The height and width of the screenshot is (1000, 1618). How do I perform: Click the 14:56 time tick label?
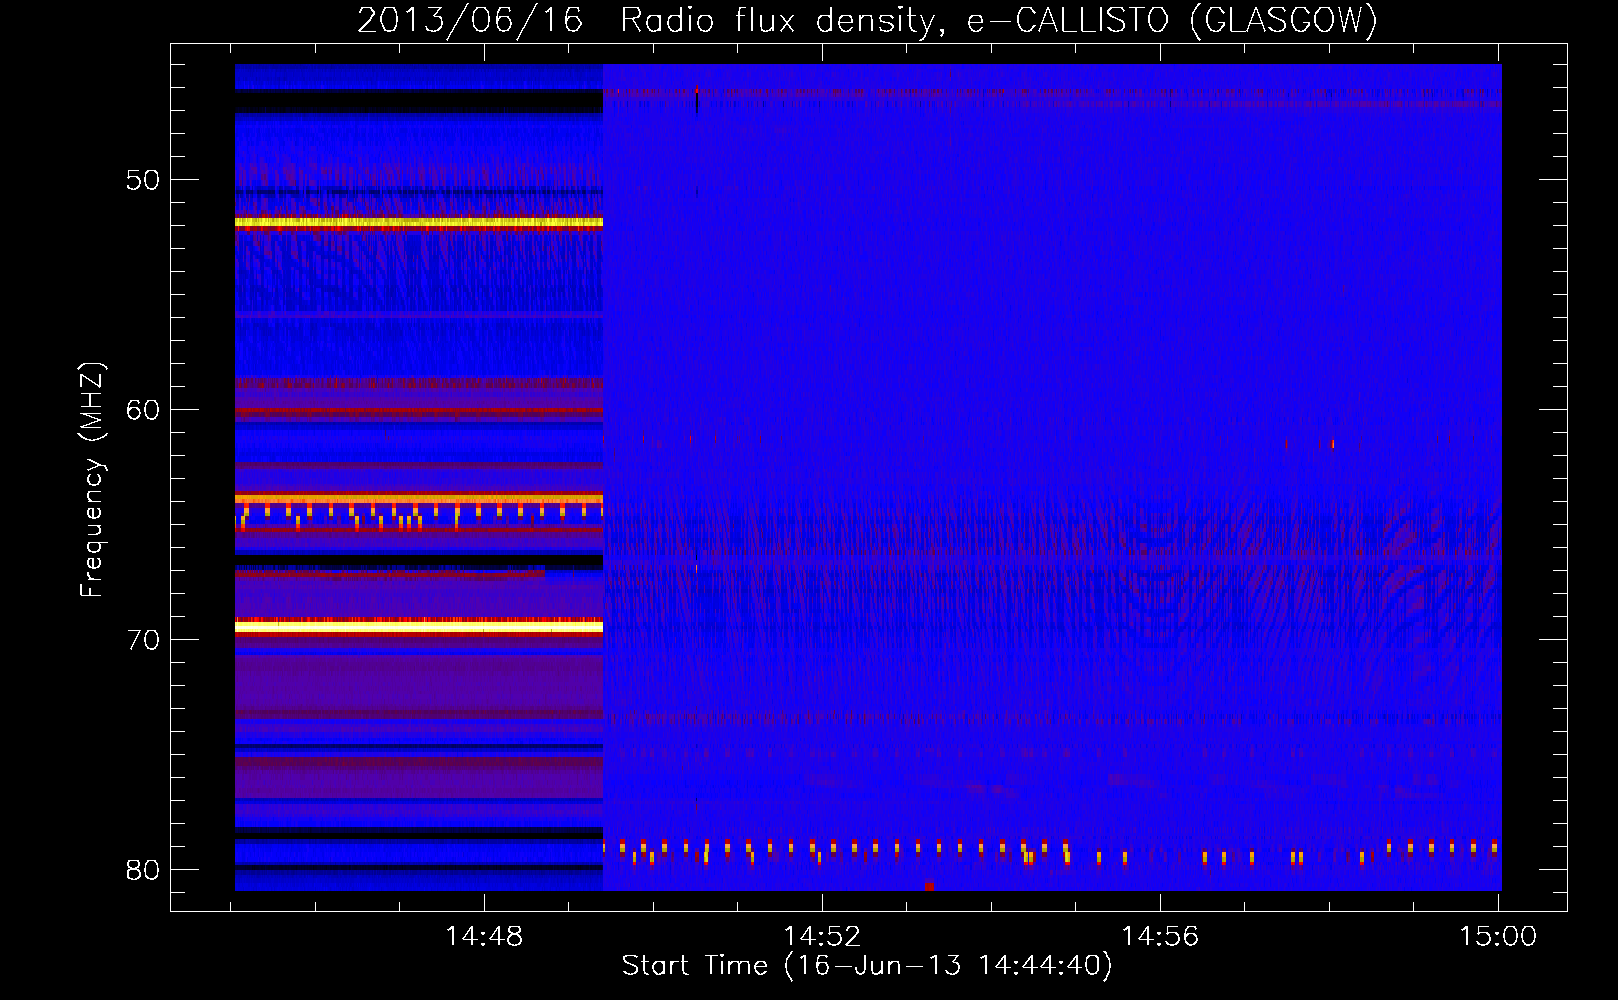[x=1160, y=936]
